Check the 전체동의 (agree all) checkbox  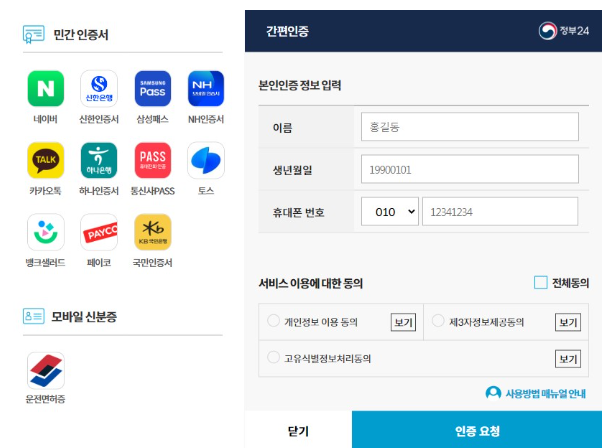[x=540, y=283]
